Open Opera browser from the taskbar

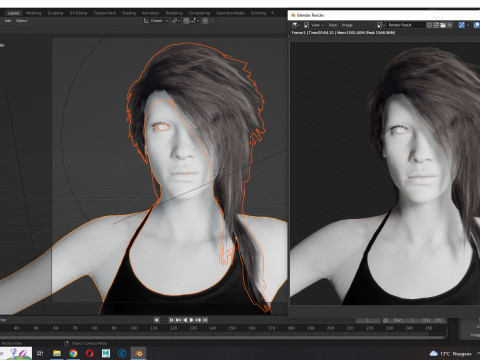click(90, 353)
